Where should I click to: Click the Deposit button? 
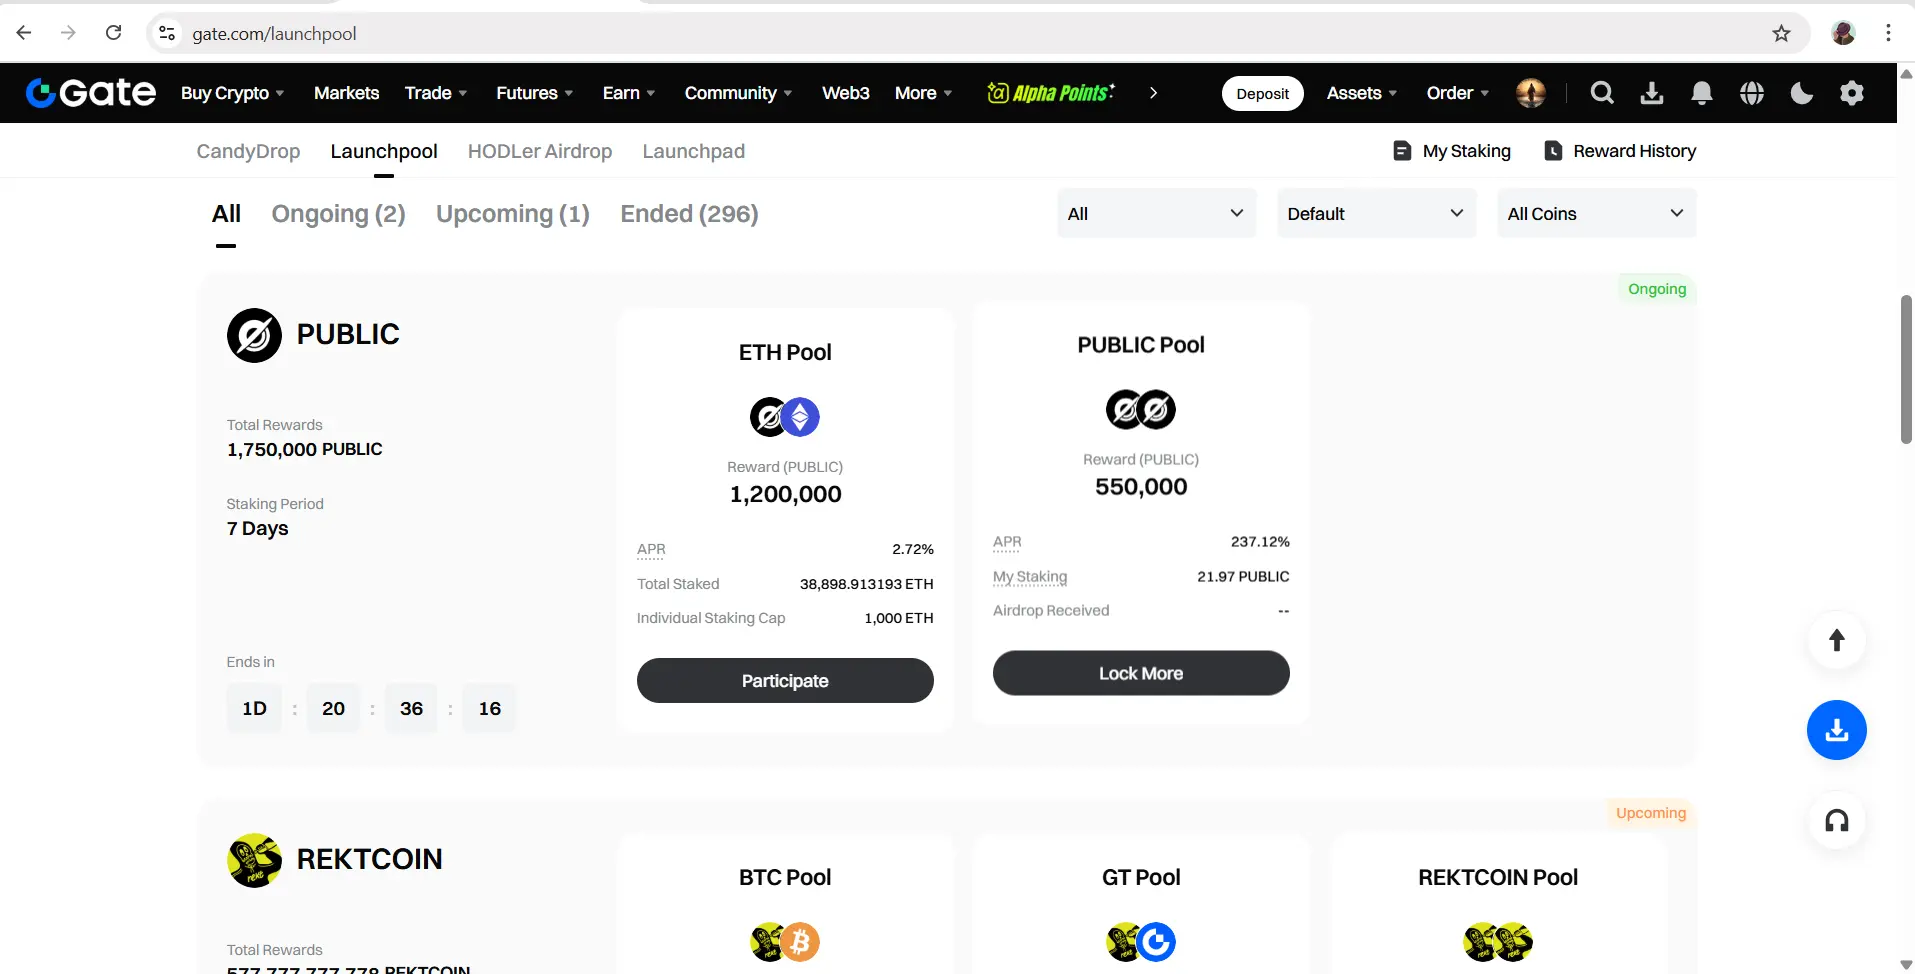pyautogui.click(x=1263, y=93)
